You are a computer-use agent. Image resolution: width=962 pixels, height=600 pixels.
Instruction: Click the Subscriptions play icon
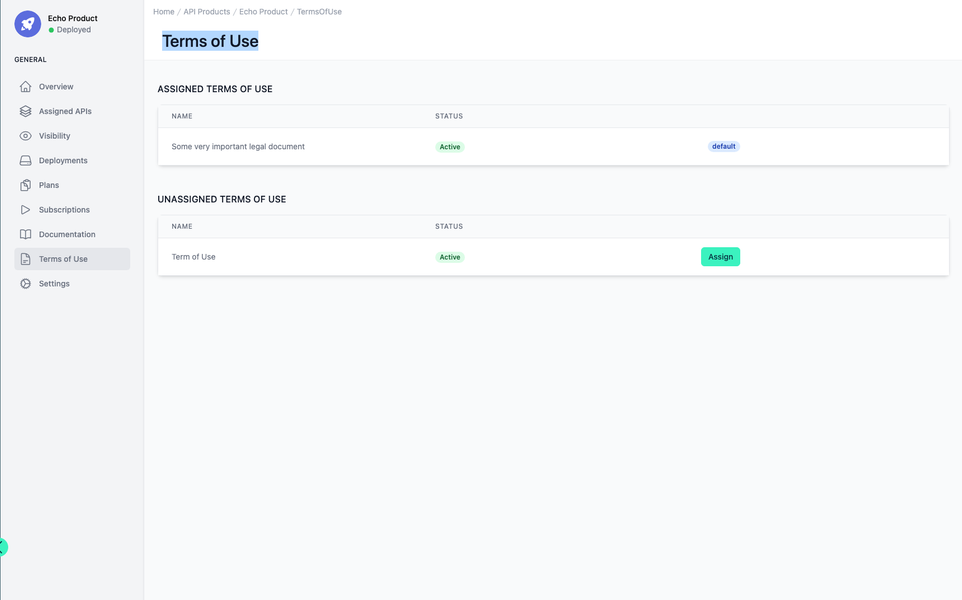pos(24,209)
